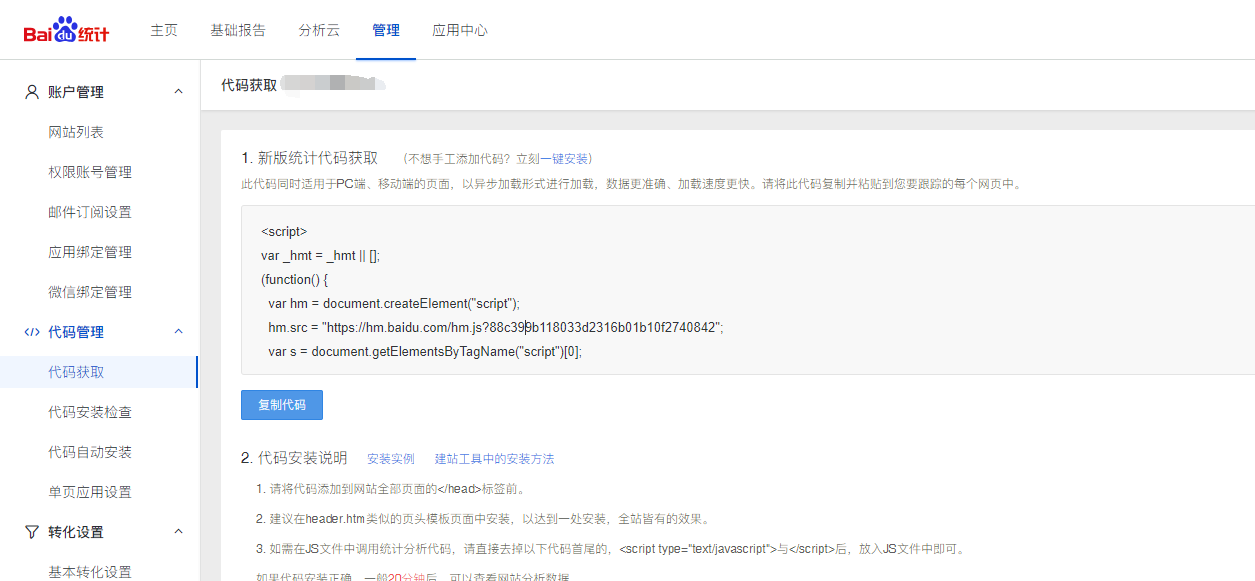The width and height of the screenshot is (1255, 581).
Task: Click the 代码管理 code icon
Action: click(32, 332)
